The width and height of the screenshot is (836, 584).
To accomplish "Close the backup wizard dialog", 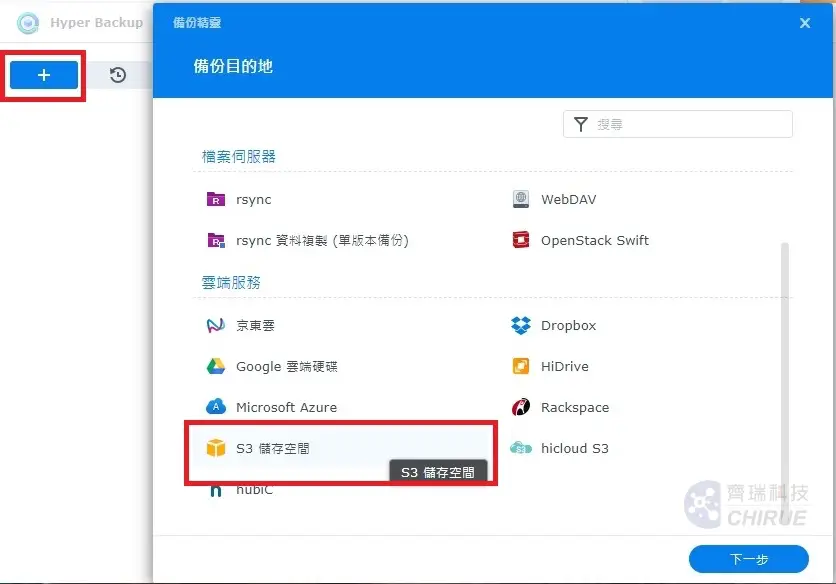I will tap(805, 23).
